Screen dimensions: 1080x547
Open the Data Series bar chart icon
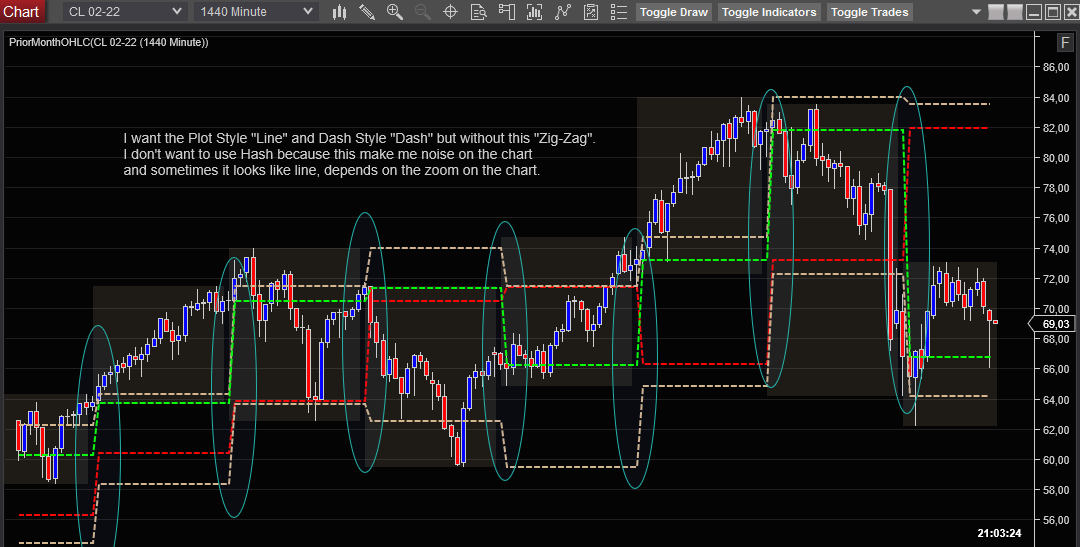339,12
